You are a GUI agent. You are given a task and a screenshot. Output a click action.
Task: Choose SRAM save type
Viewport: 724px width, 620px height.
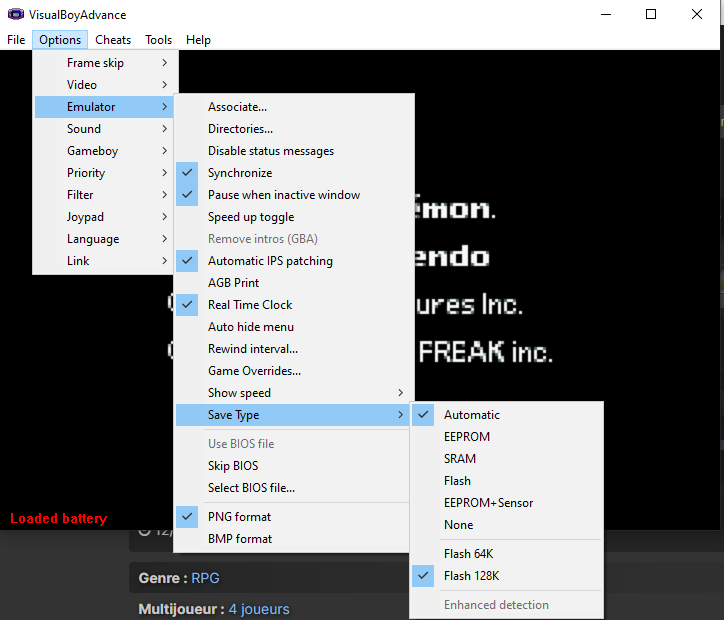[x=460, y=459]
